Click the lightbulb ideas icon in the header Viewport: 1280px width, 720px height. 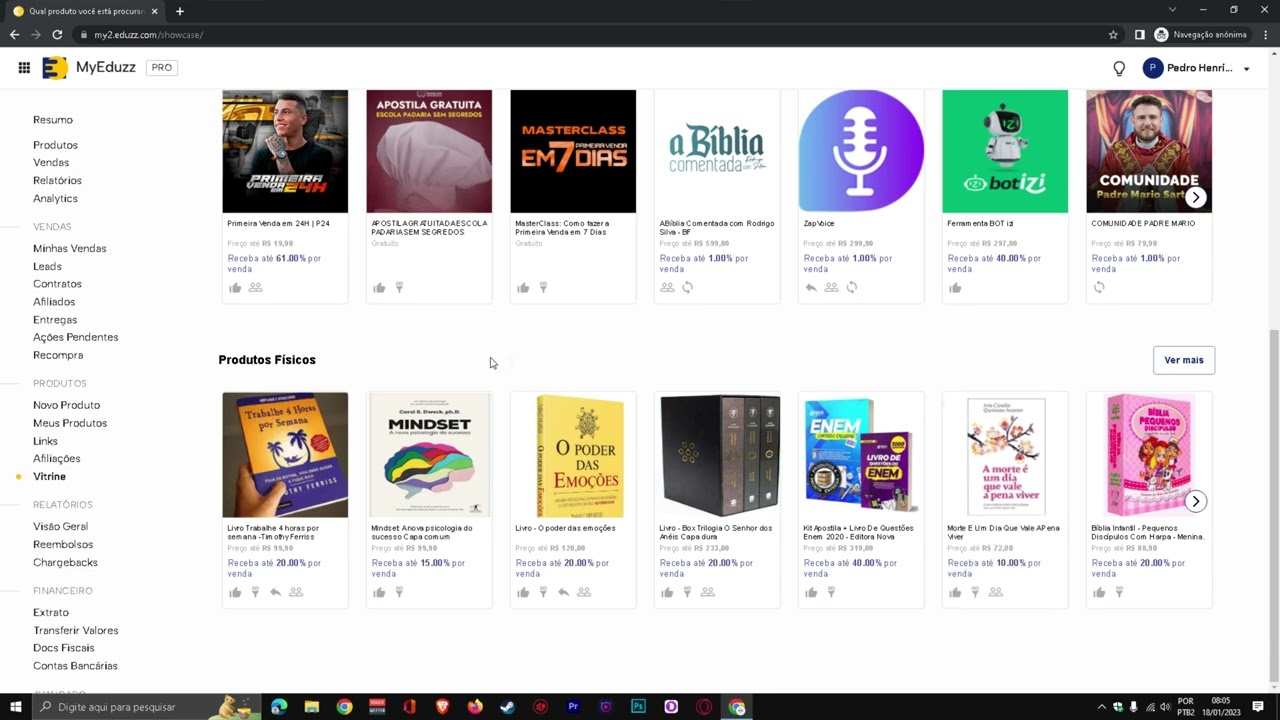point(1119,68)
